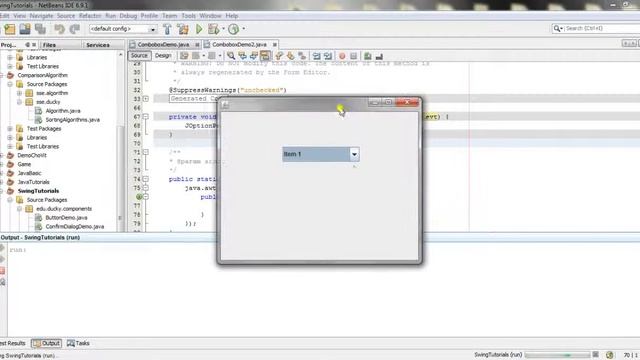Toggle bookmark on current line

pos(302,56)
